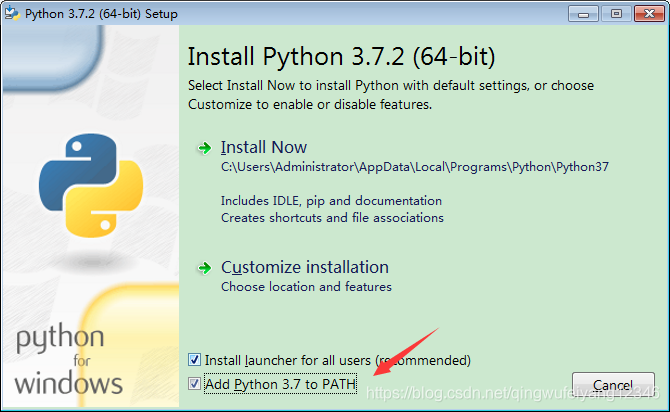Viewport: 670px width, 412px height.
Task: Click 'Install launcher for all users' label
Action: tap(338, 360)
